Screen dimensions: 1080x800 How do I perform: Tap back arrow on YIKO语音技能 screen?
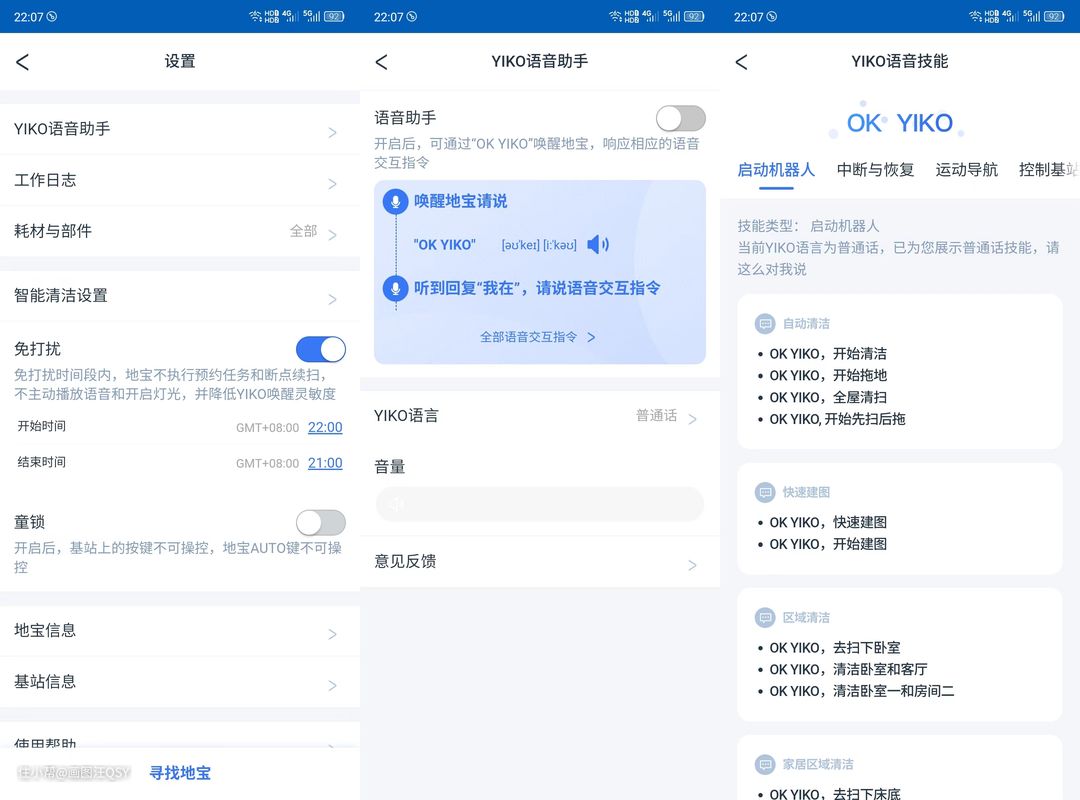pos(741,62)
